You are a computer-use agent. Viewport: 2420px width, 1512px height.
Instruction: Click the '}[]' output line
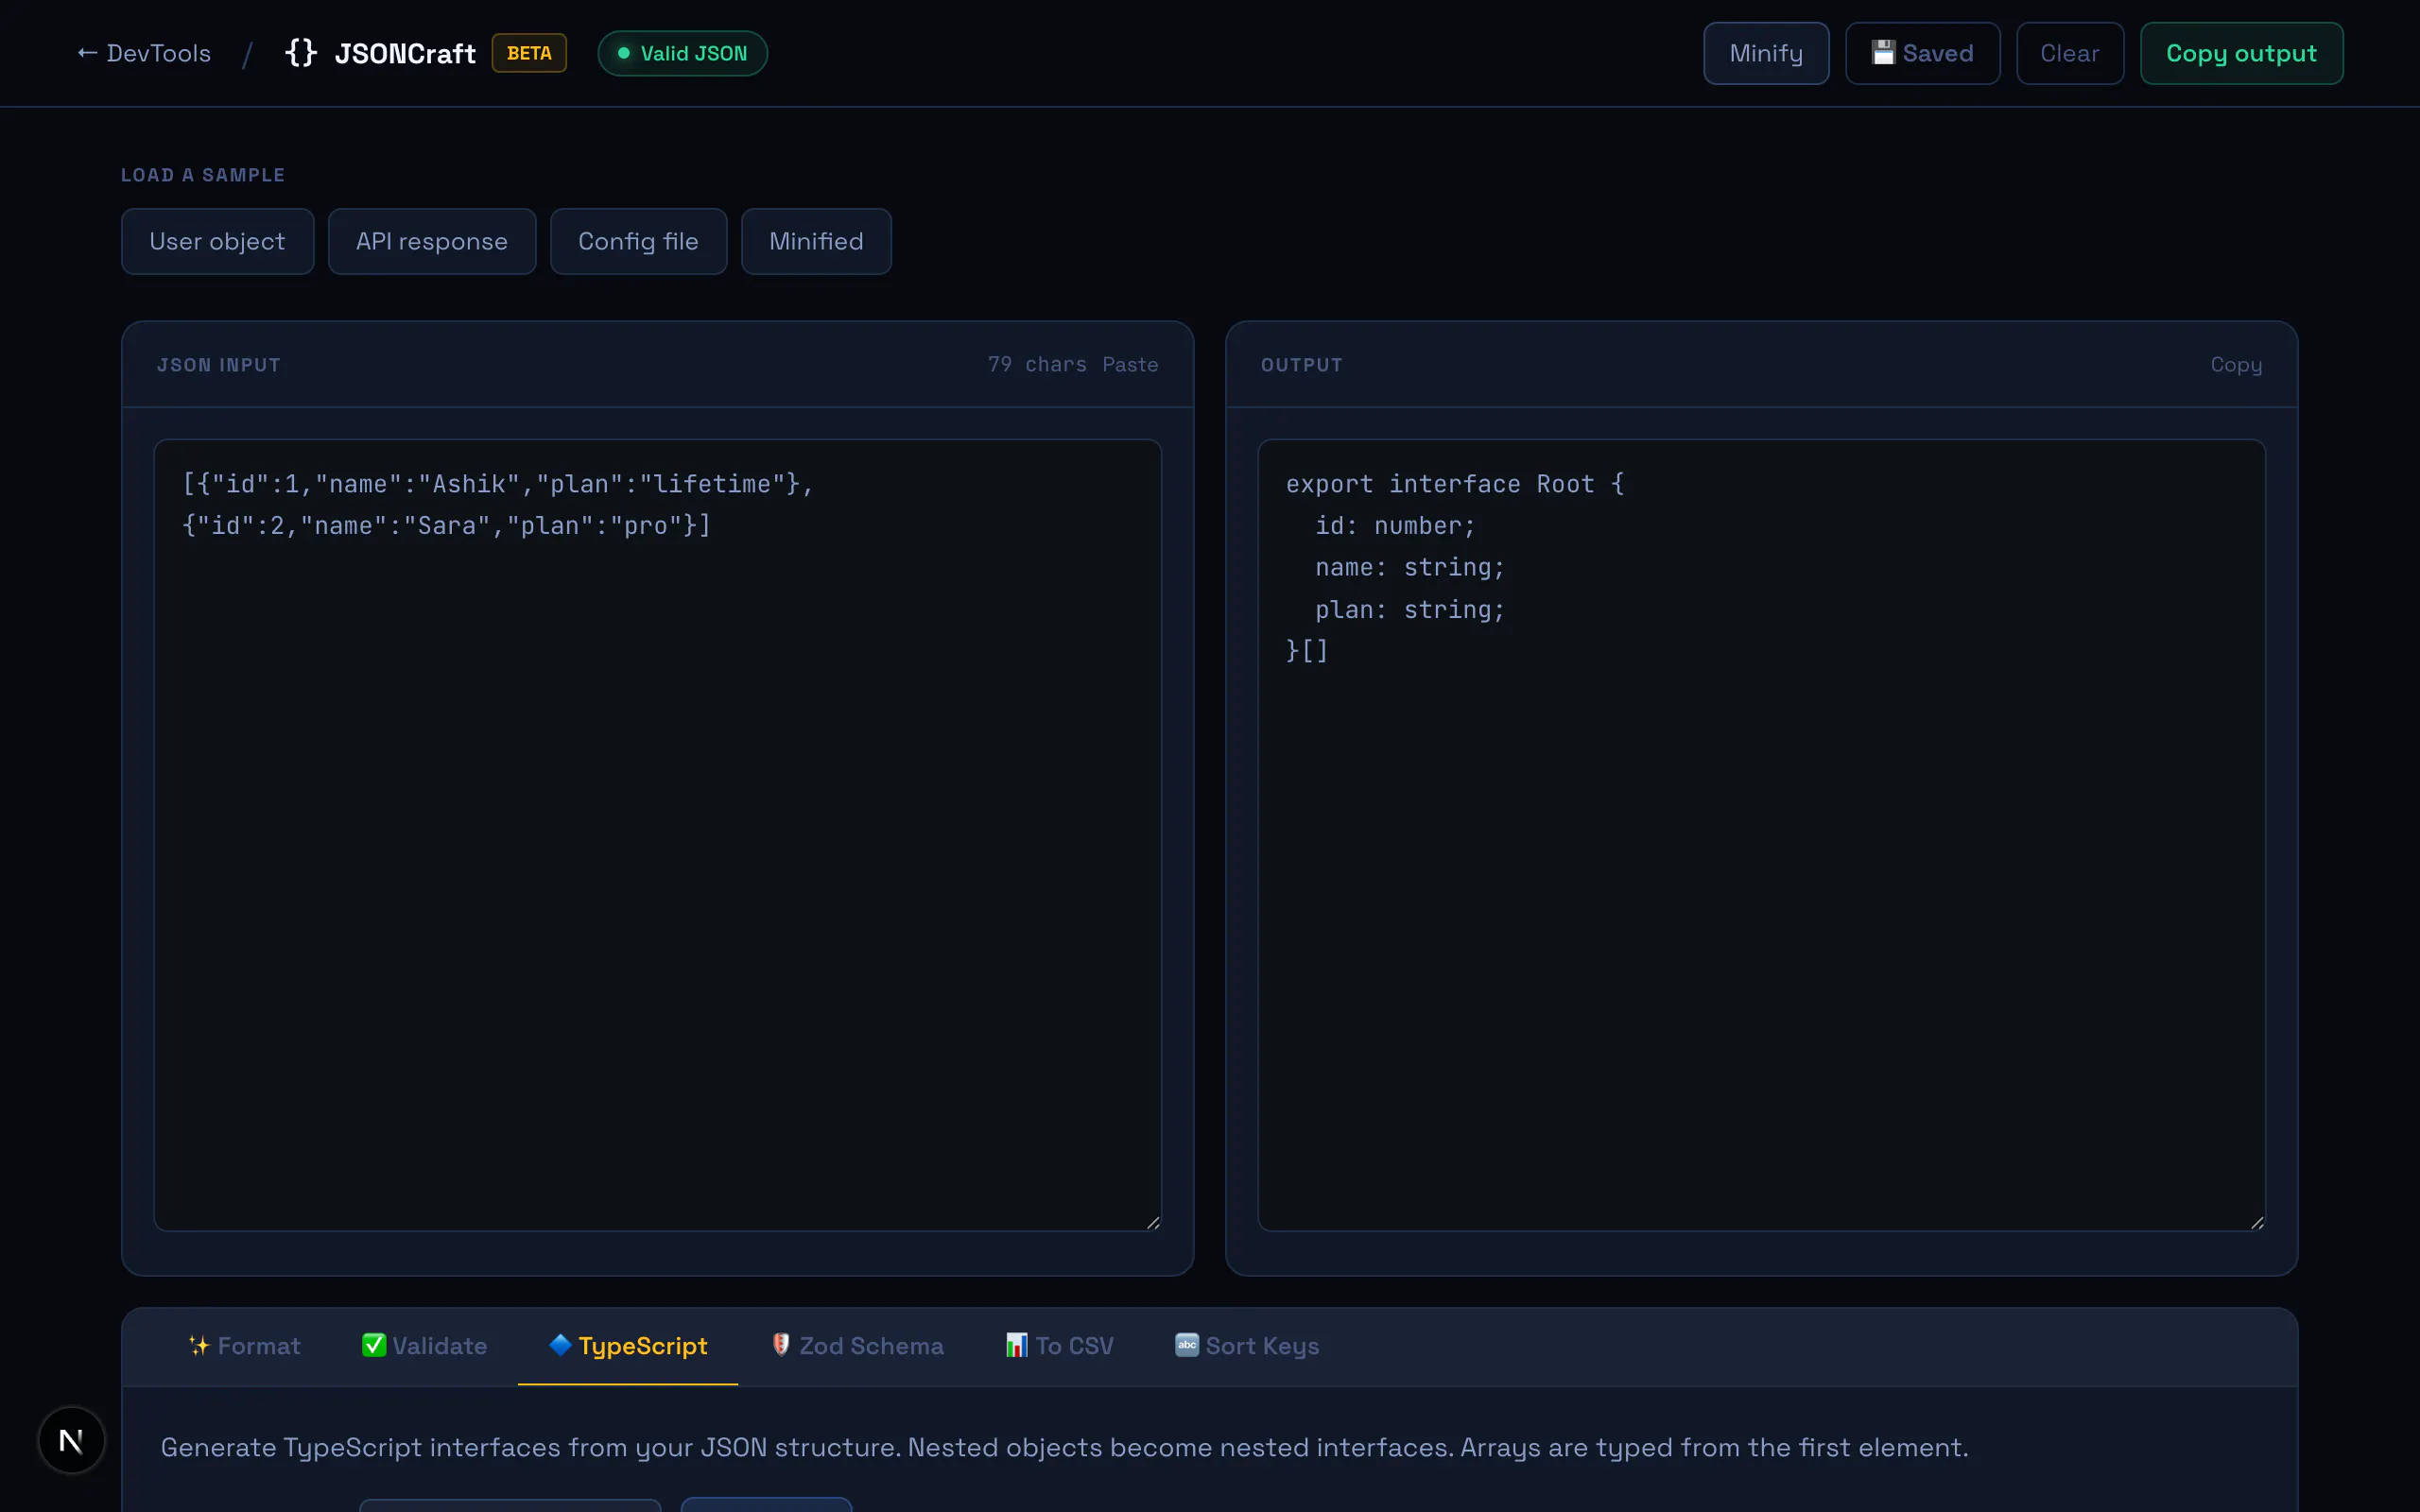click(1307, 651)
